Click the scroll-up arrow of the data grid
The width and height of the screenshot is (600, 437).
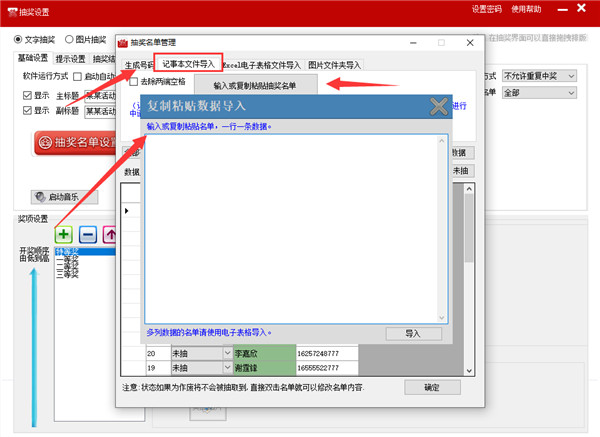pos(469,189)
